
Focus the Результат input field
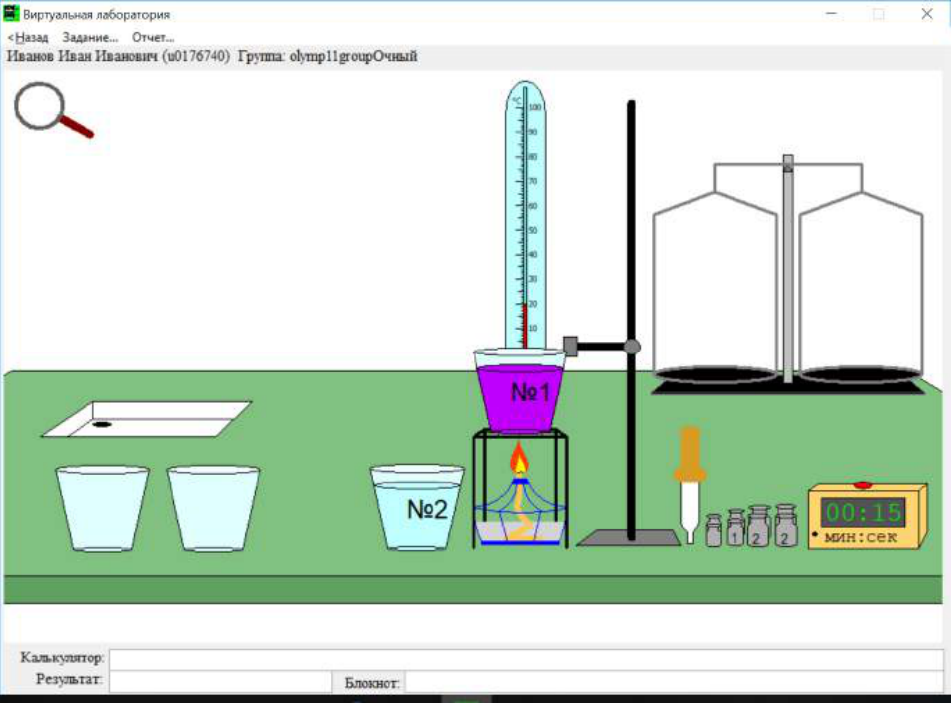220,681
